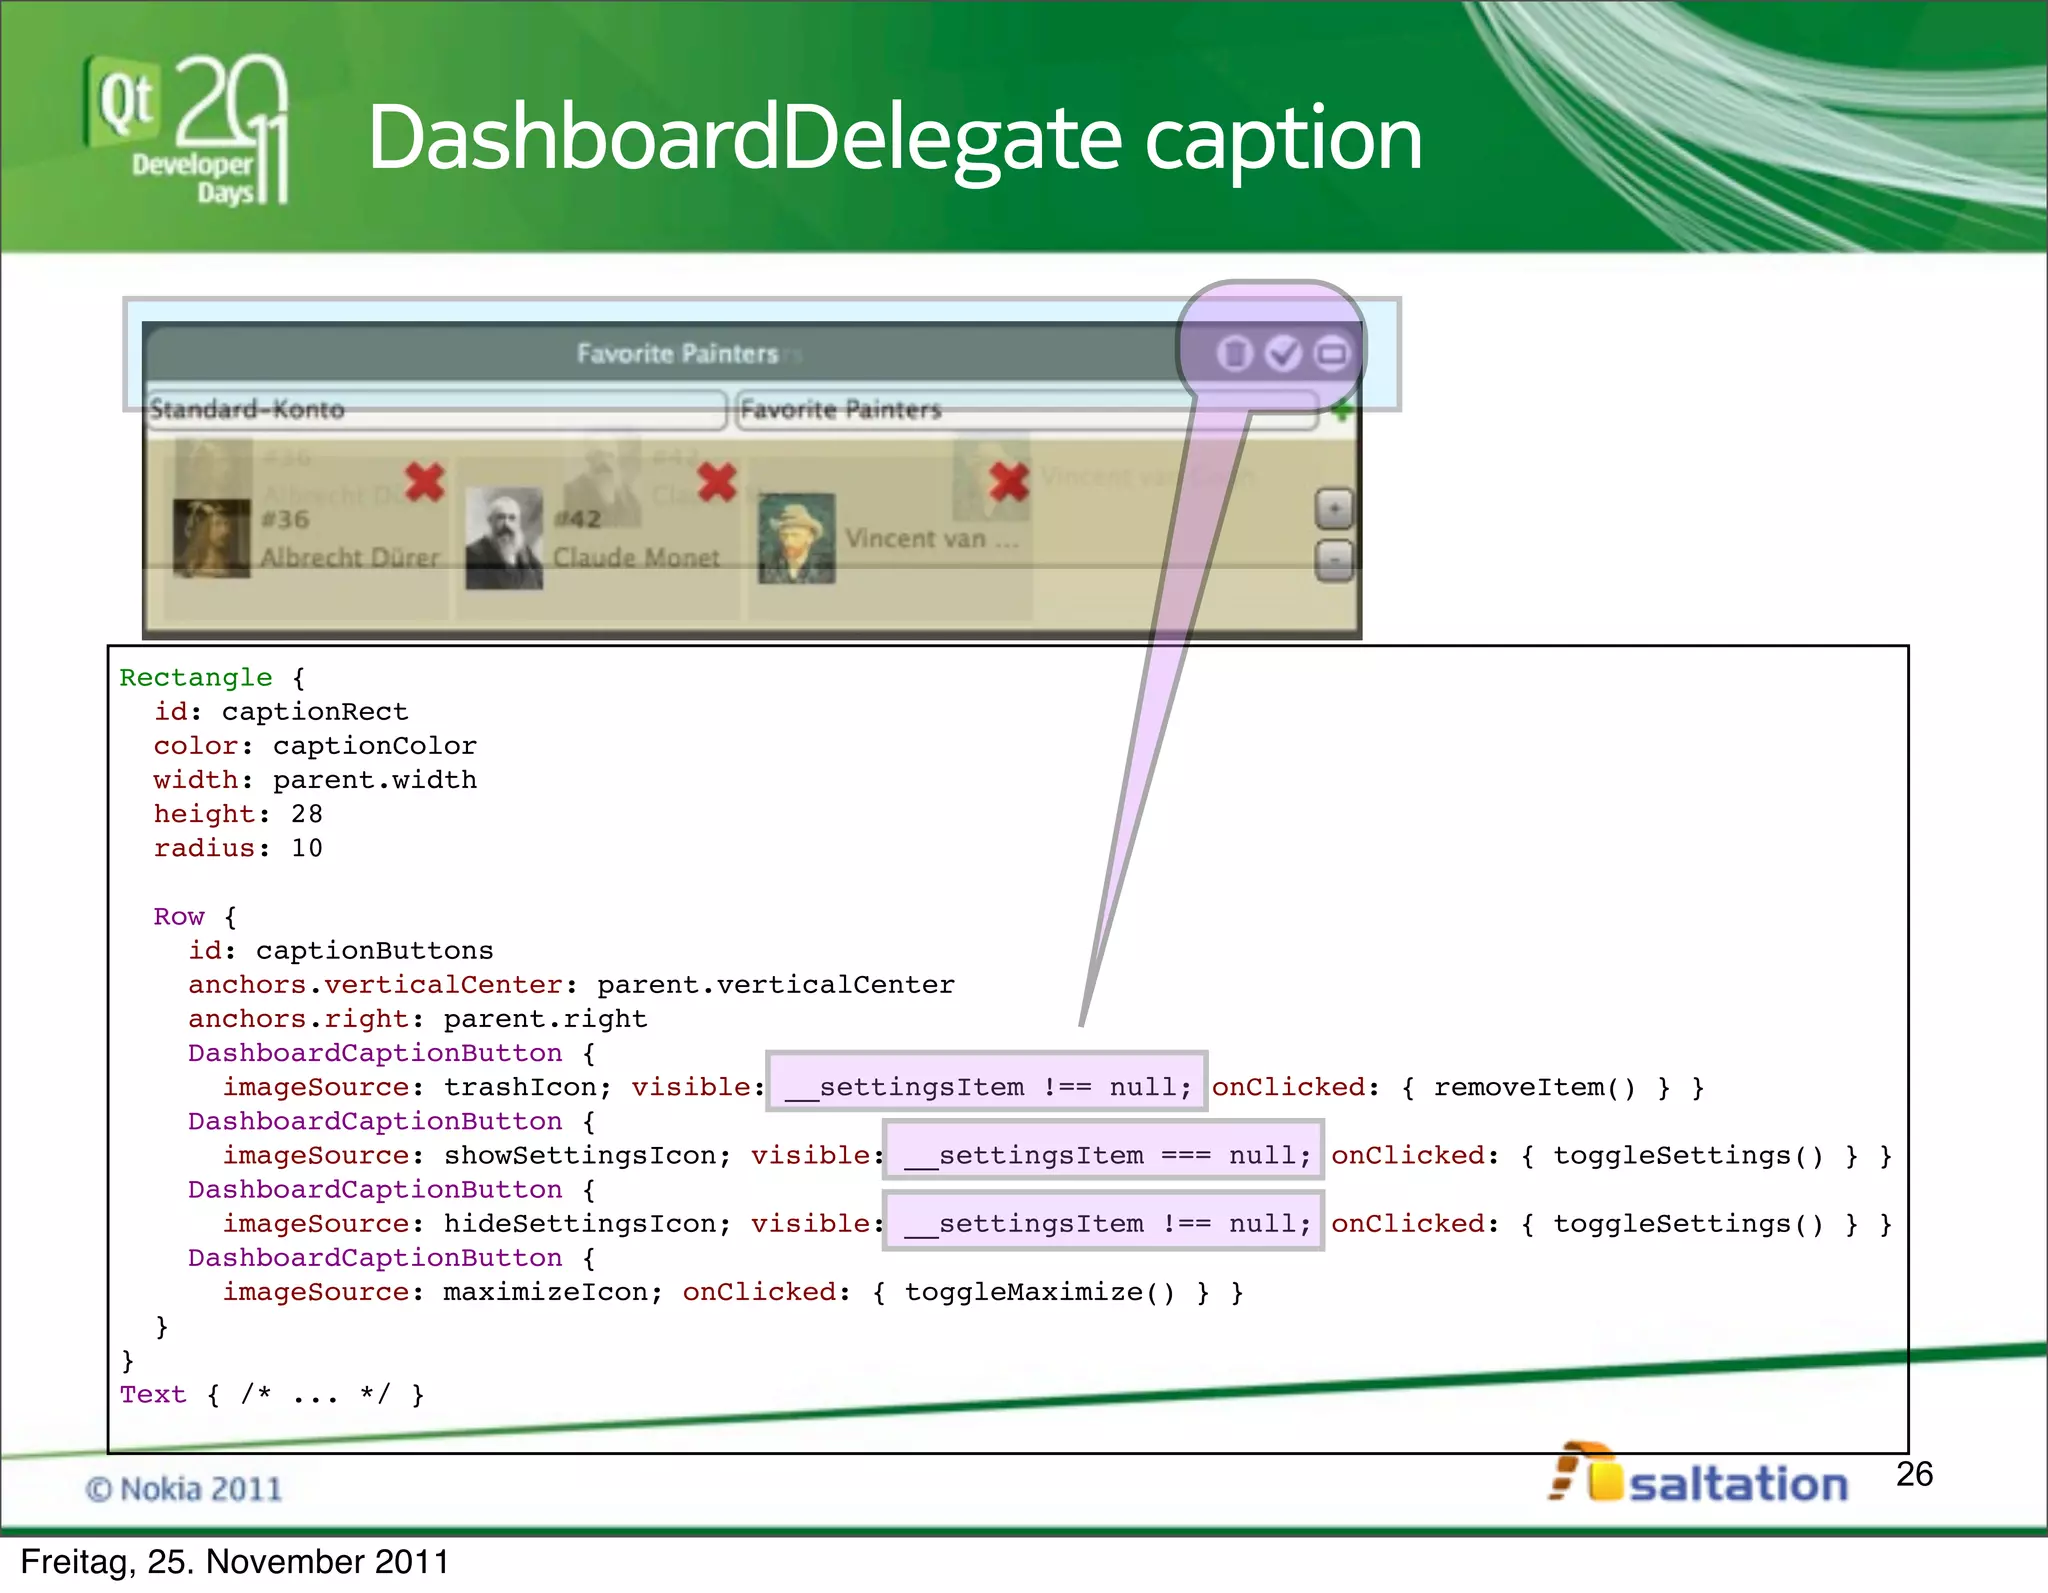This screenshot has height=1593, width=2048.
Task: Click the Standard-Konto field
Action: [436, 410]
